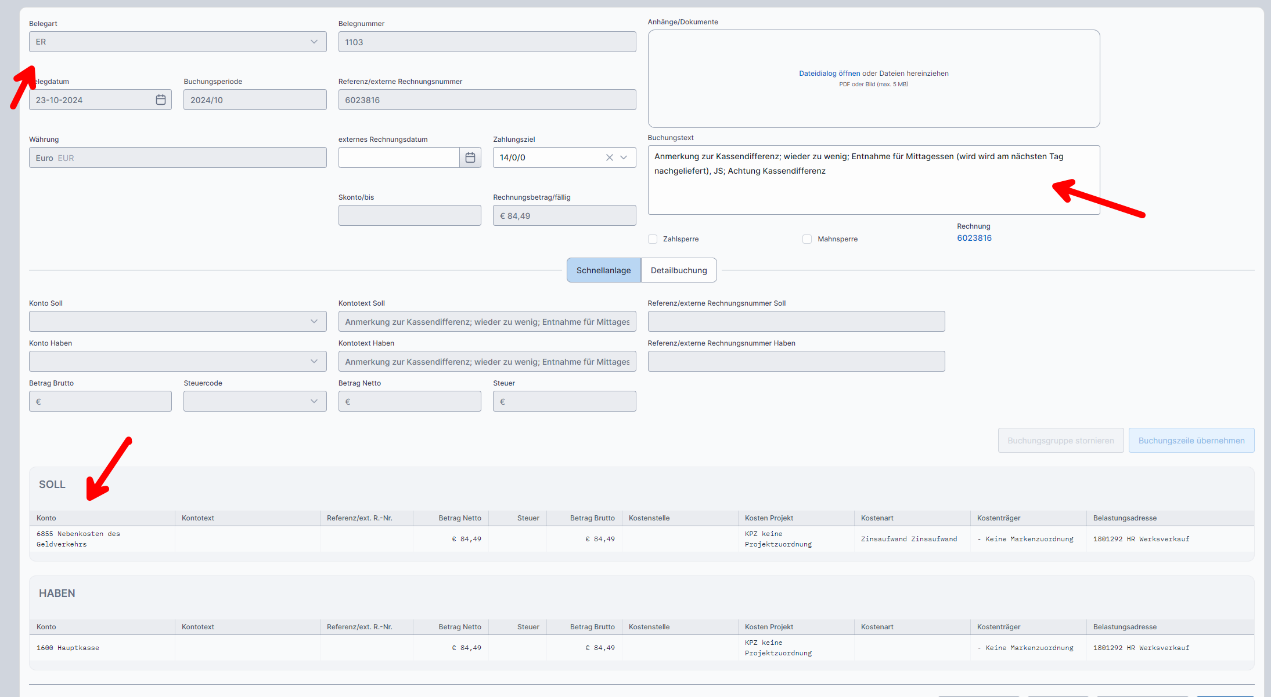This screenshot has width=1271, height=697.
Task: Enable the Mahnsperre checkbox
Action: [806, 238]
